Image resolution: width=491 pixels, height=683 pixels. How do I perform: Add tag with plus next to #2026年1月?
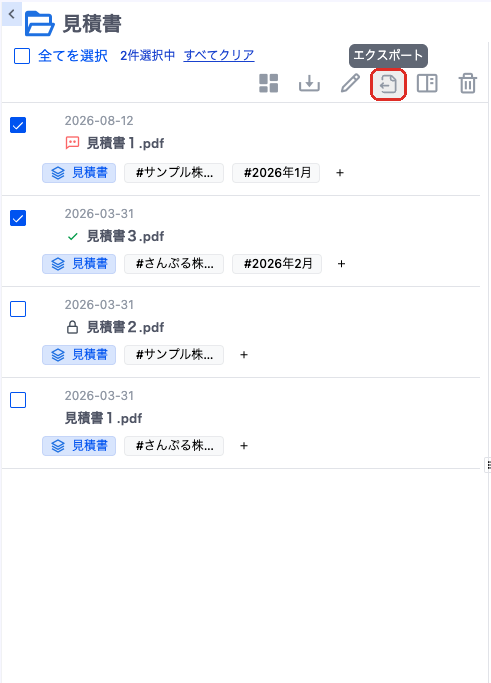click(x=340, y=173)
